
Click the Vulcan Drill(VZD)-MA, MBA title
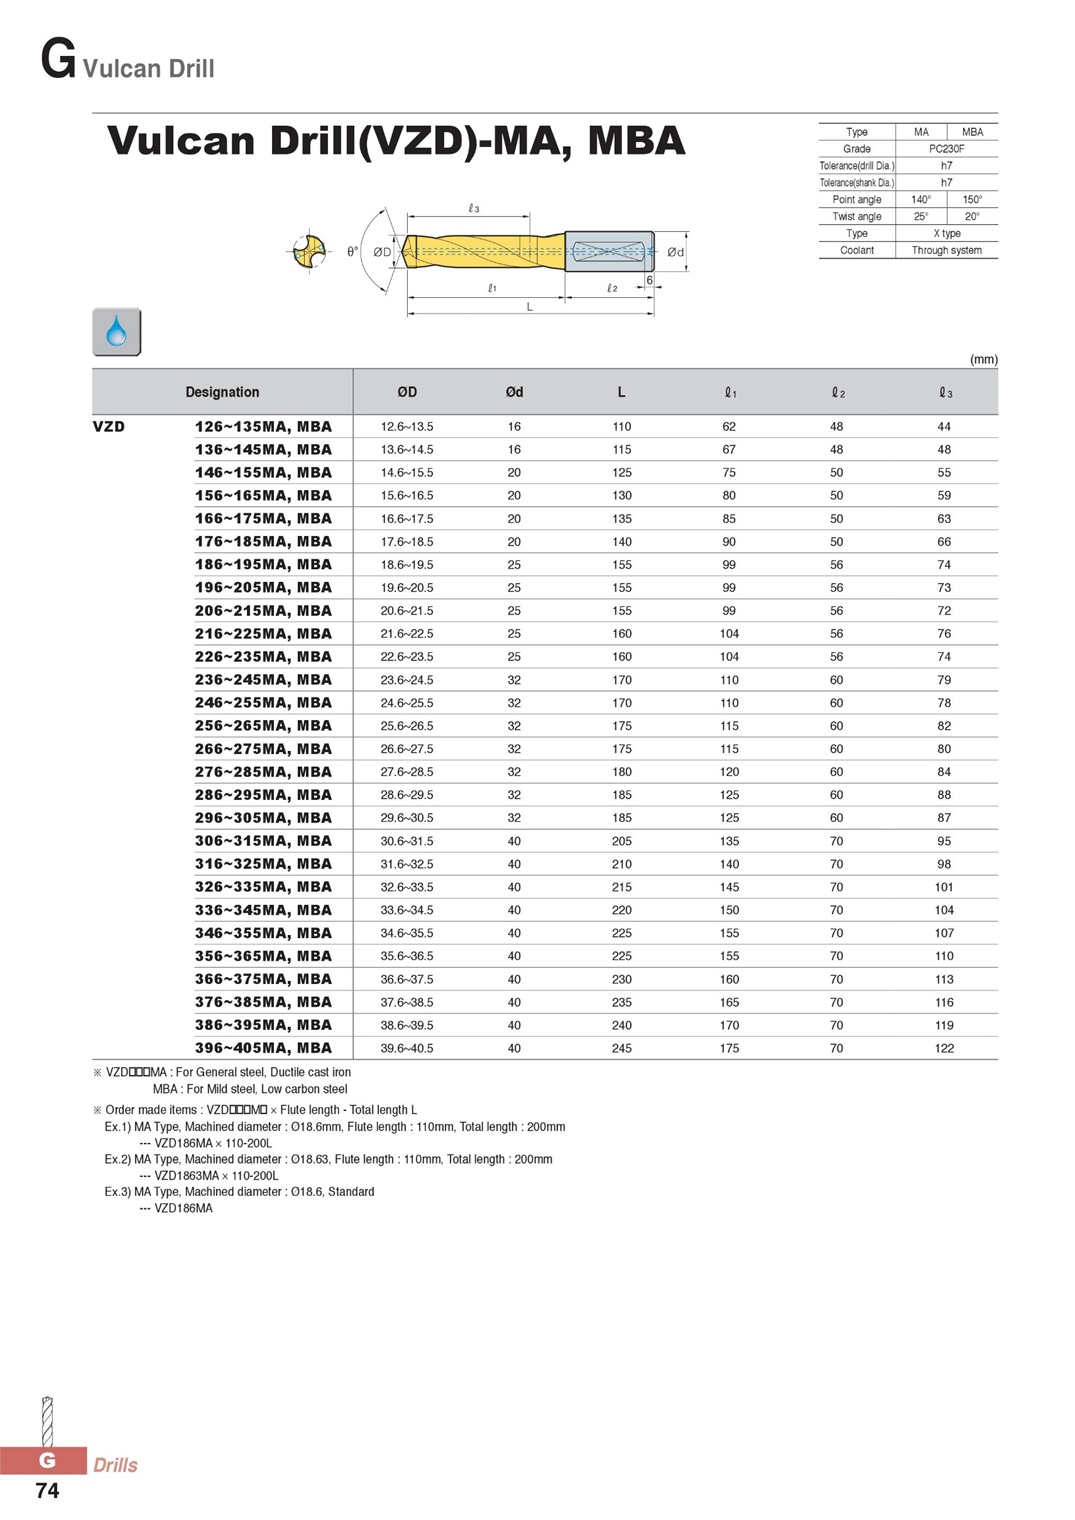coord(396,141)
